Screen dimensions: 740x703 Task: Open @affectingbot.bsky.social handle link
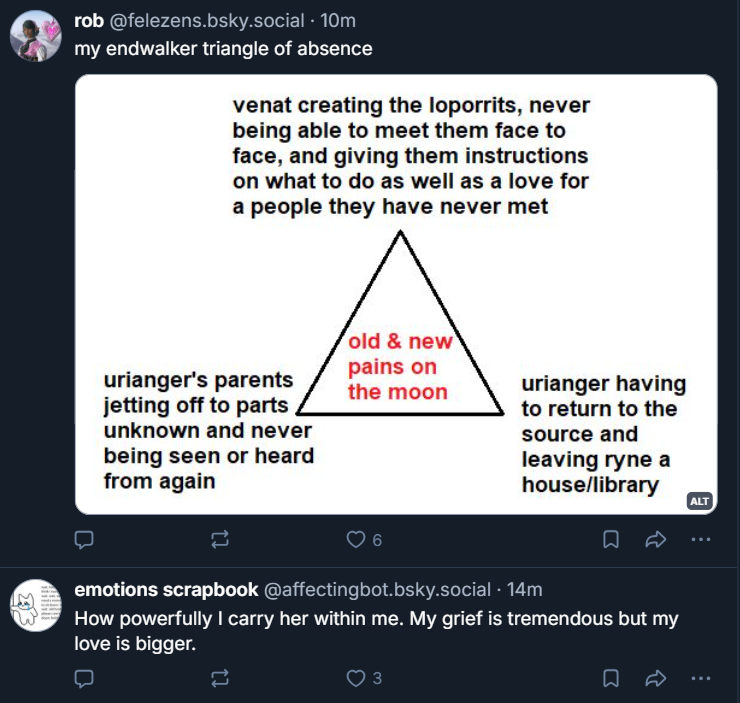coord(377,590)
